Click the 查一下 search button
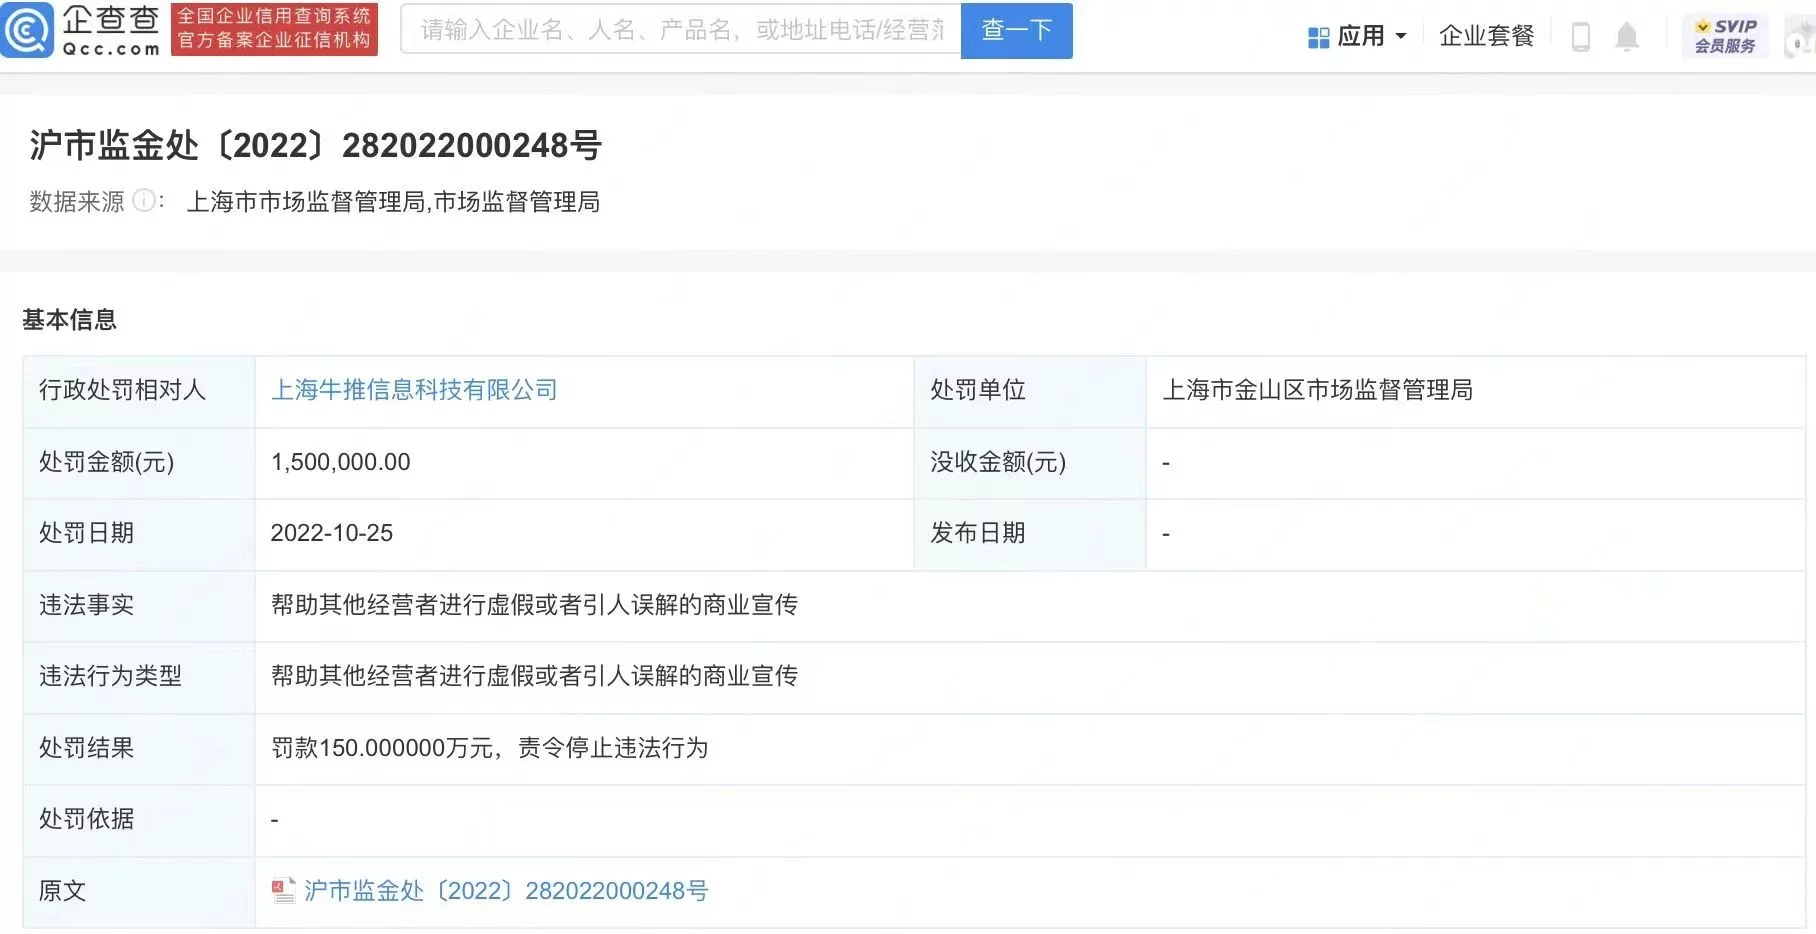 click(x=1016, y=31)
